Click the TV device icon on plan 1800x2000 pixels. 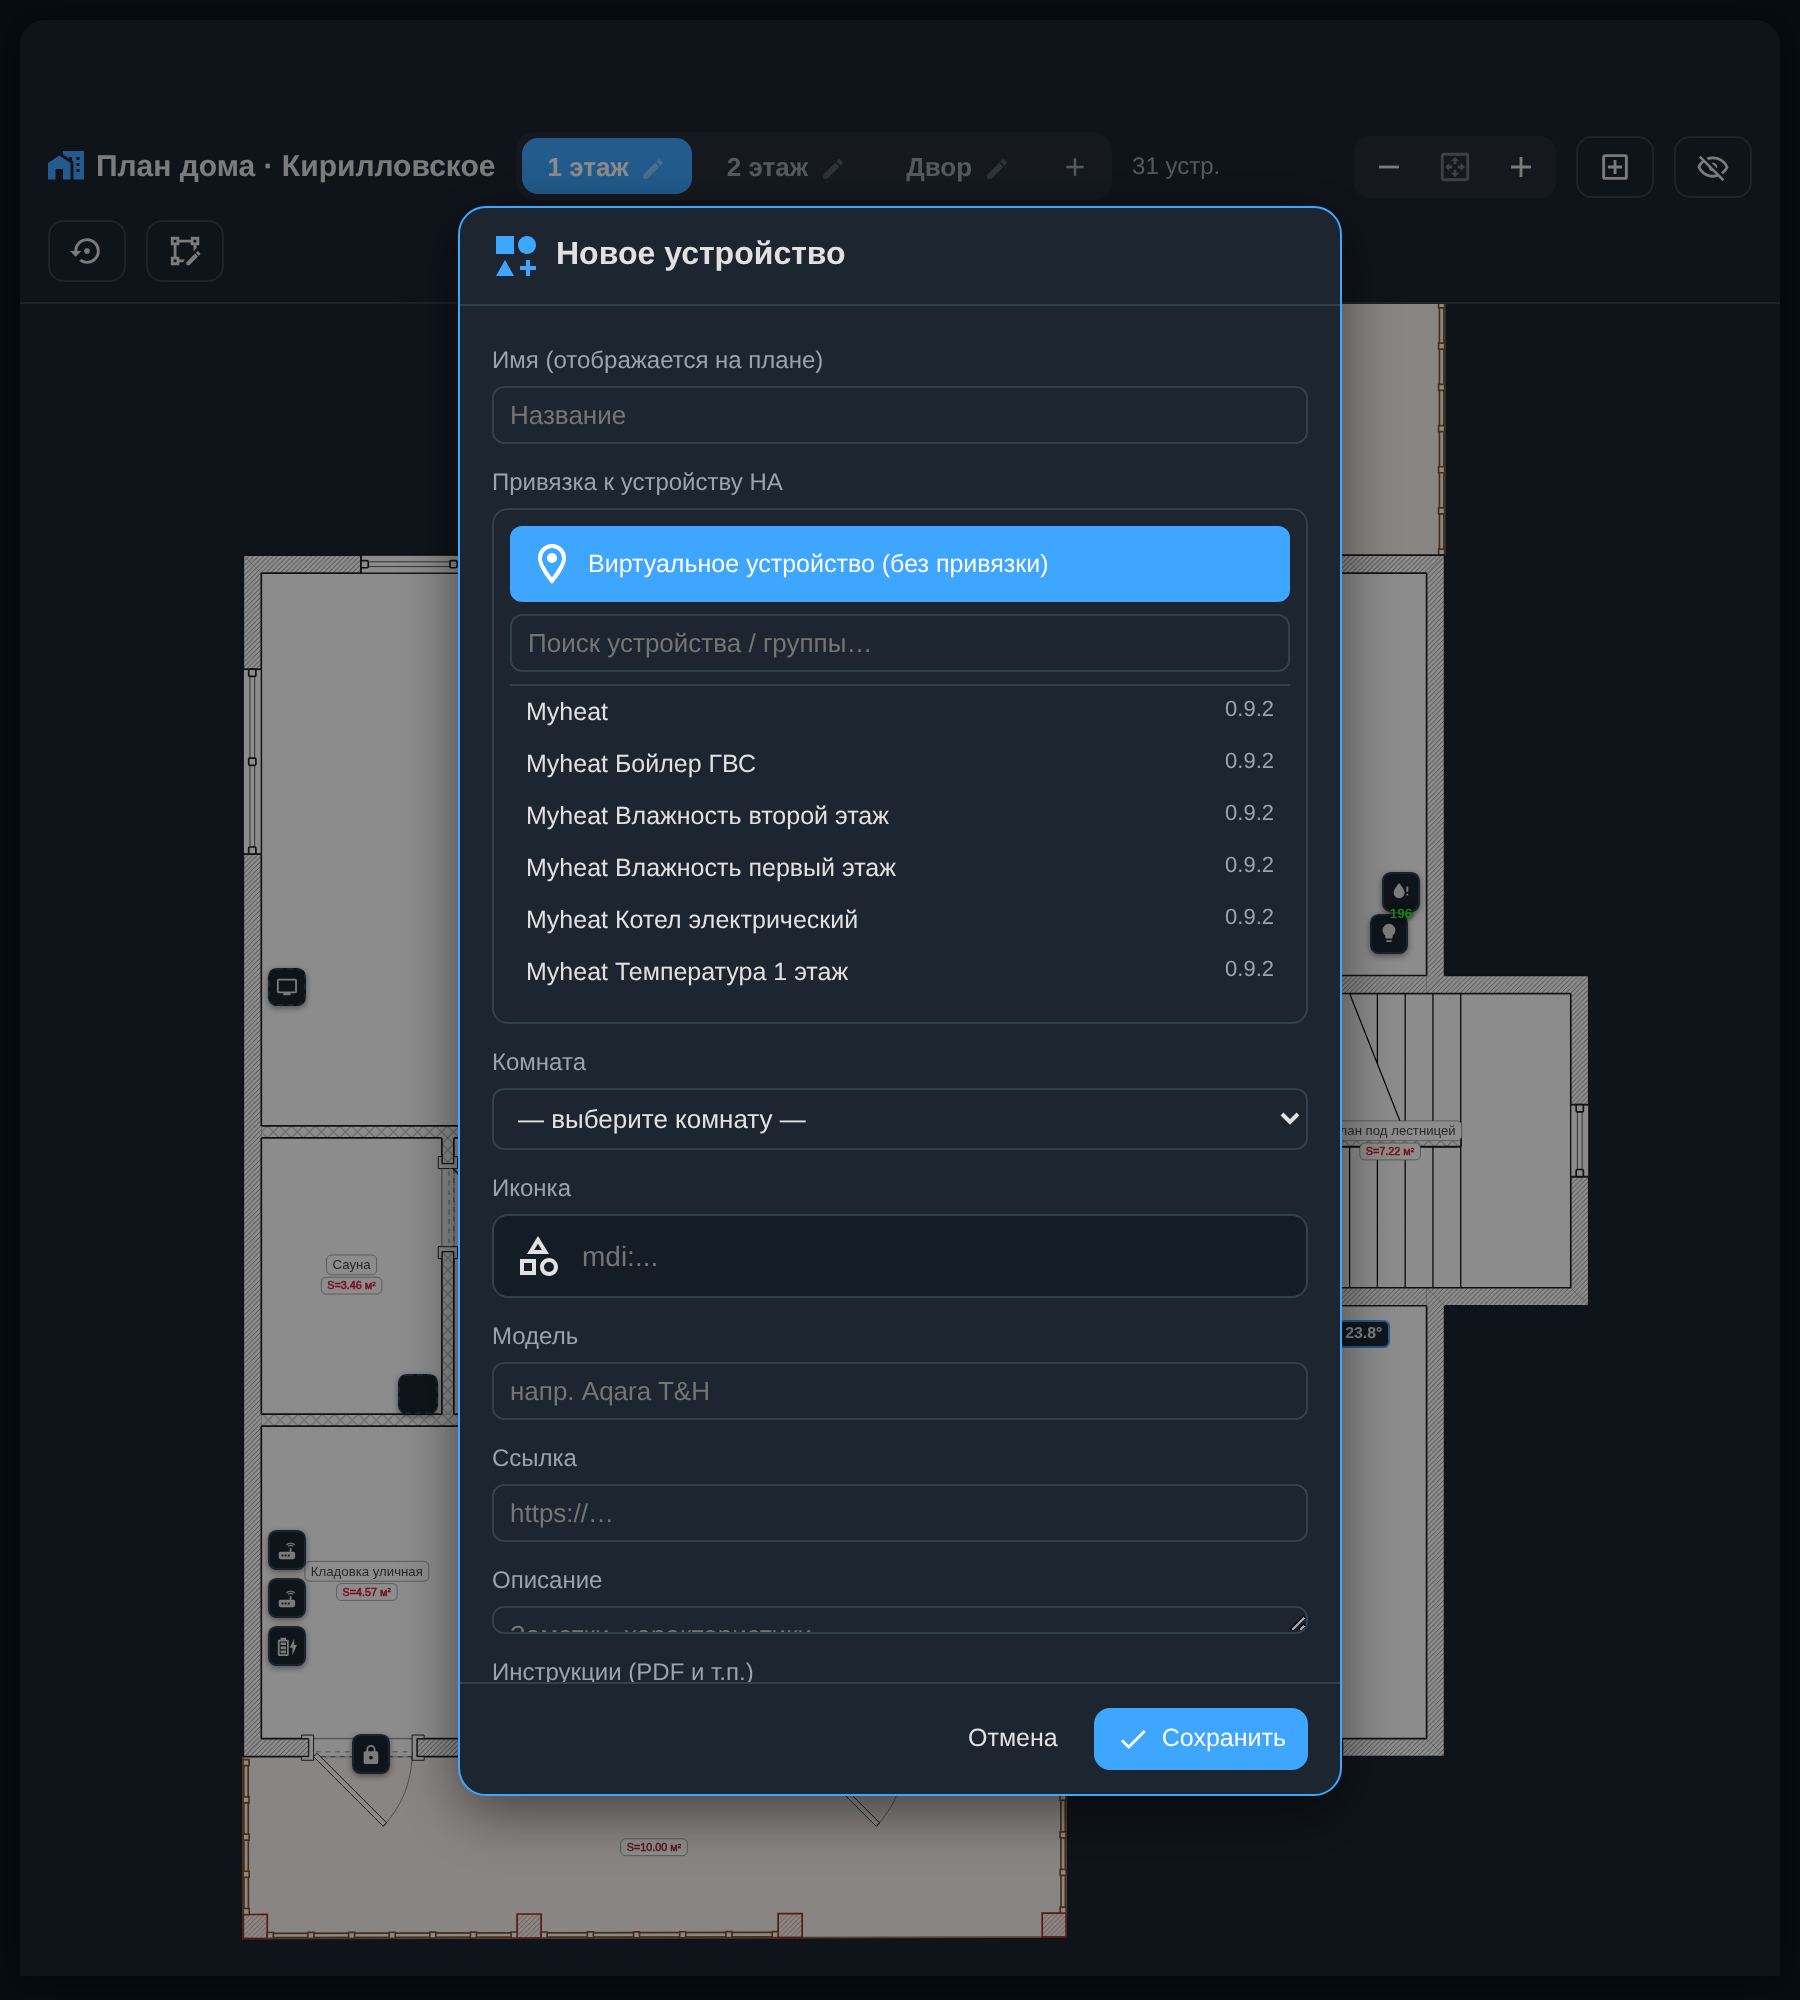point(287,987)
